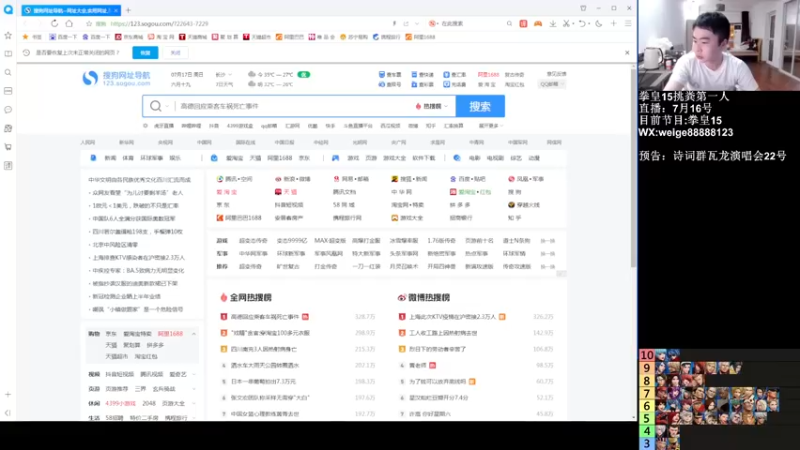
Task: Click the browser reload button
Action: tap(54, 23)
